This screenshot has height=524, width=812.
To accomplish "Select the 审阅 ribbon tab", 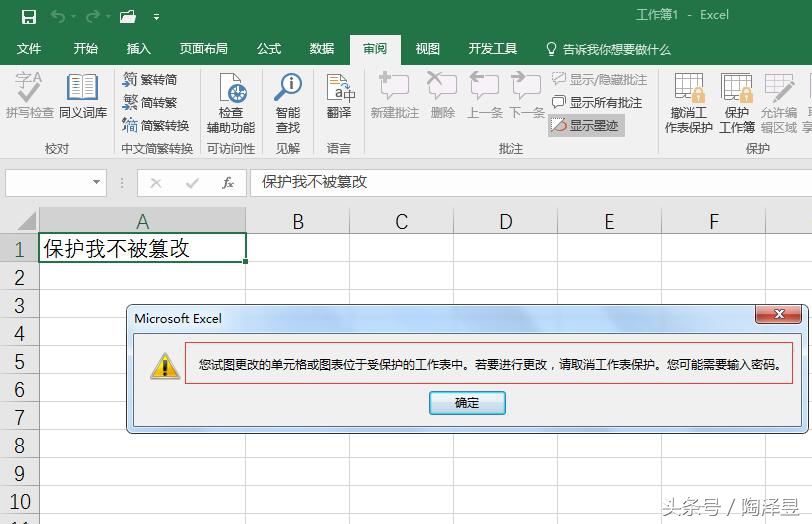I will [x=375, y=49].
